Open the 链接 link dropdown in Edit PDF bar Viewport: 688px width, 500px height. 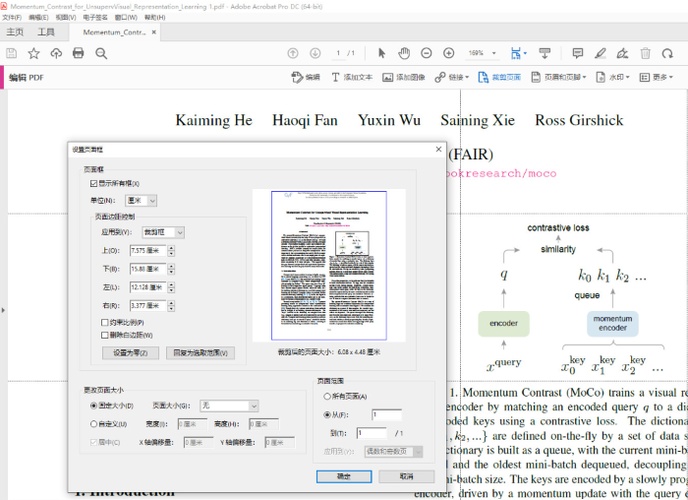(452, 78)
